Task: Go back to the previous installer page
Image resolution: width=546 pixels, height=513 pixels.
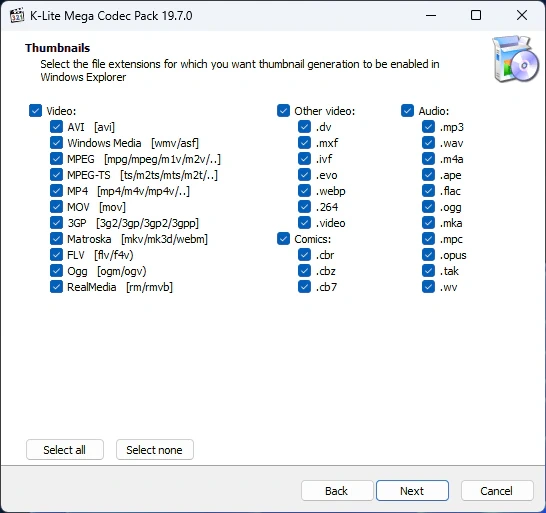Action: 337,491
